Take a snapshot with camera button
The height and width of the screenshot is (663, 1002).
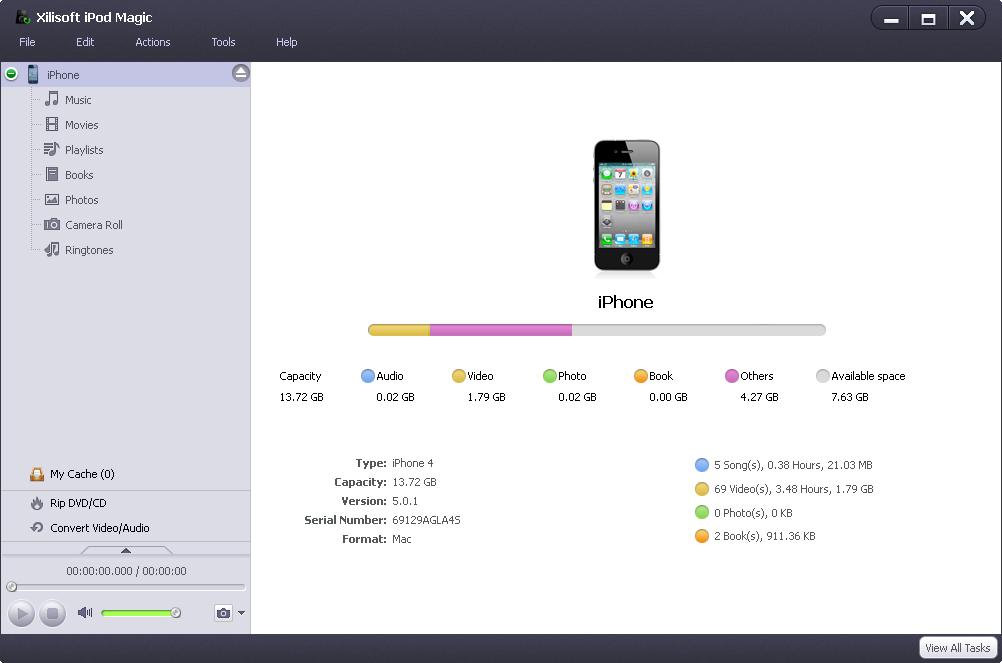point(223,613)
